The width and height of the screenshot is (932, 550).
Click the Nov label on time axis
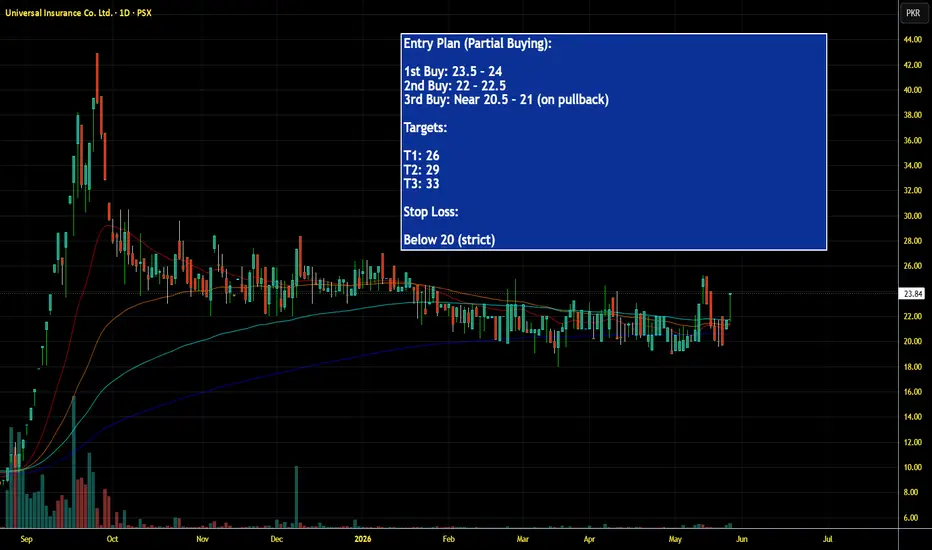(202, 539)
